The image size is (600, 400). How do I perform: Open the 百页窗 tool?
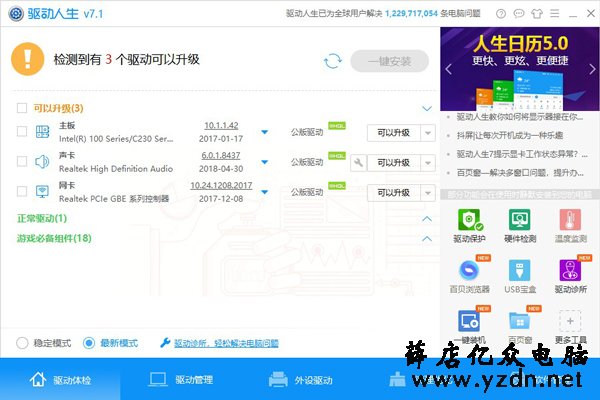click(520, 327)
